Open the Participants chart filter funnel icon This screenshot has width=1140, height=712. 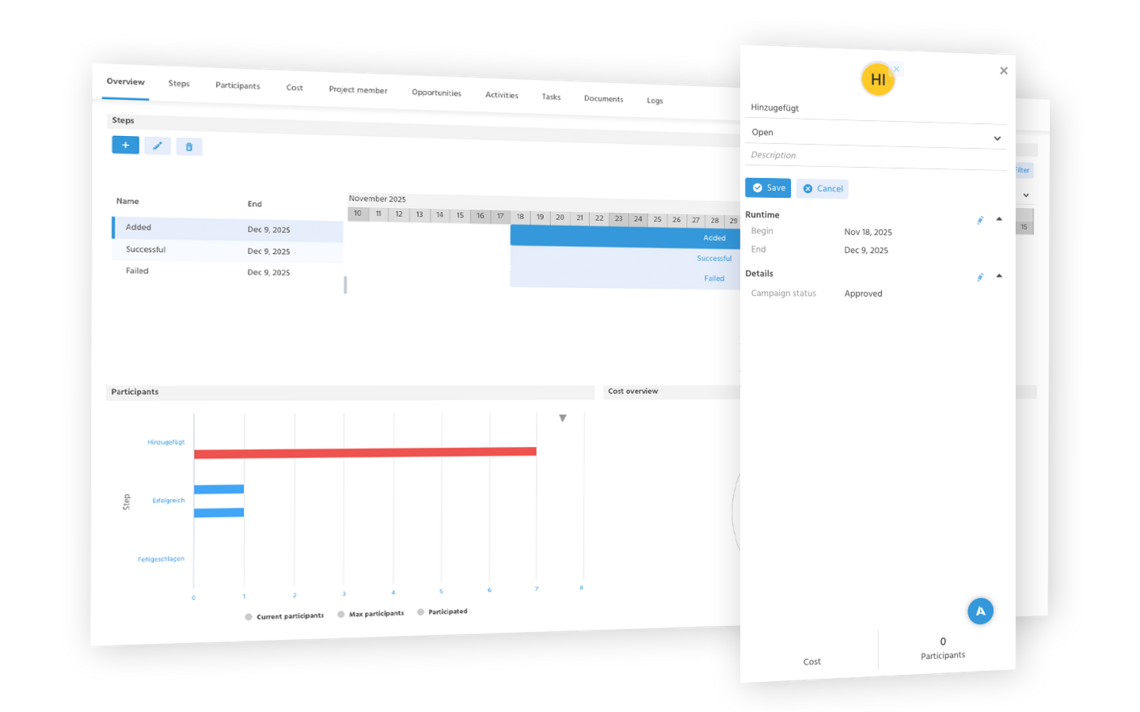click(562, 418)
